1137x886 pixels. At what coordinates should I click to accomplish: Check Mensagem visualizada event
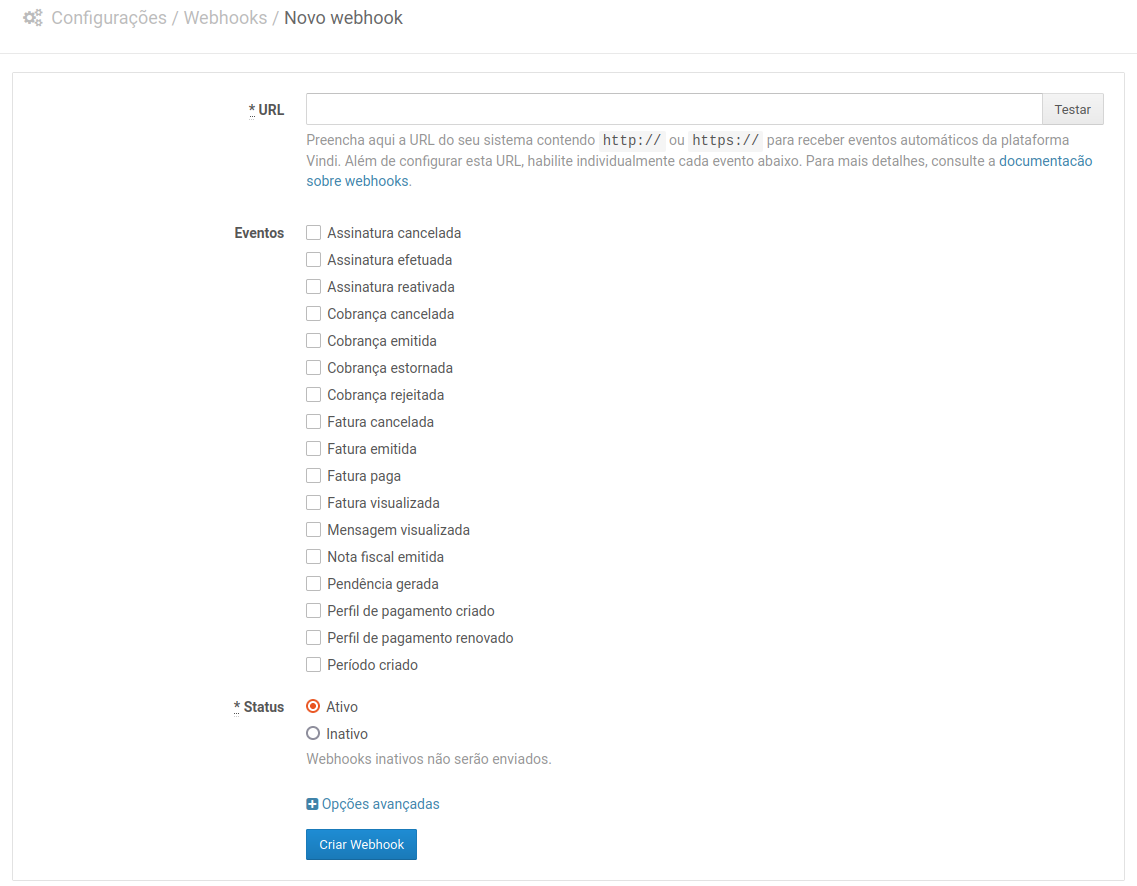pyautogui.click(x=313, y=529)
